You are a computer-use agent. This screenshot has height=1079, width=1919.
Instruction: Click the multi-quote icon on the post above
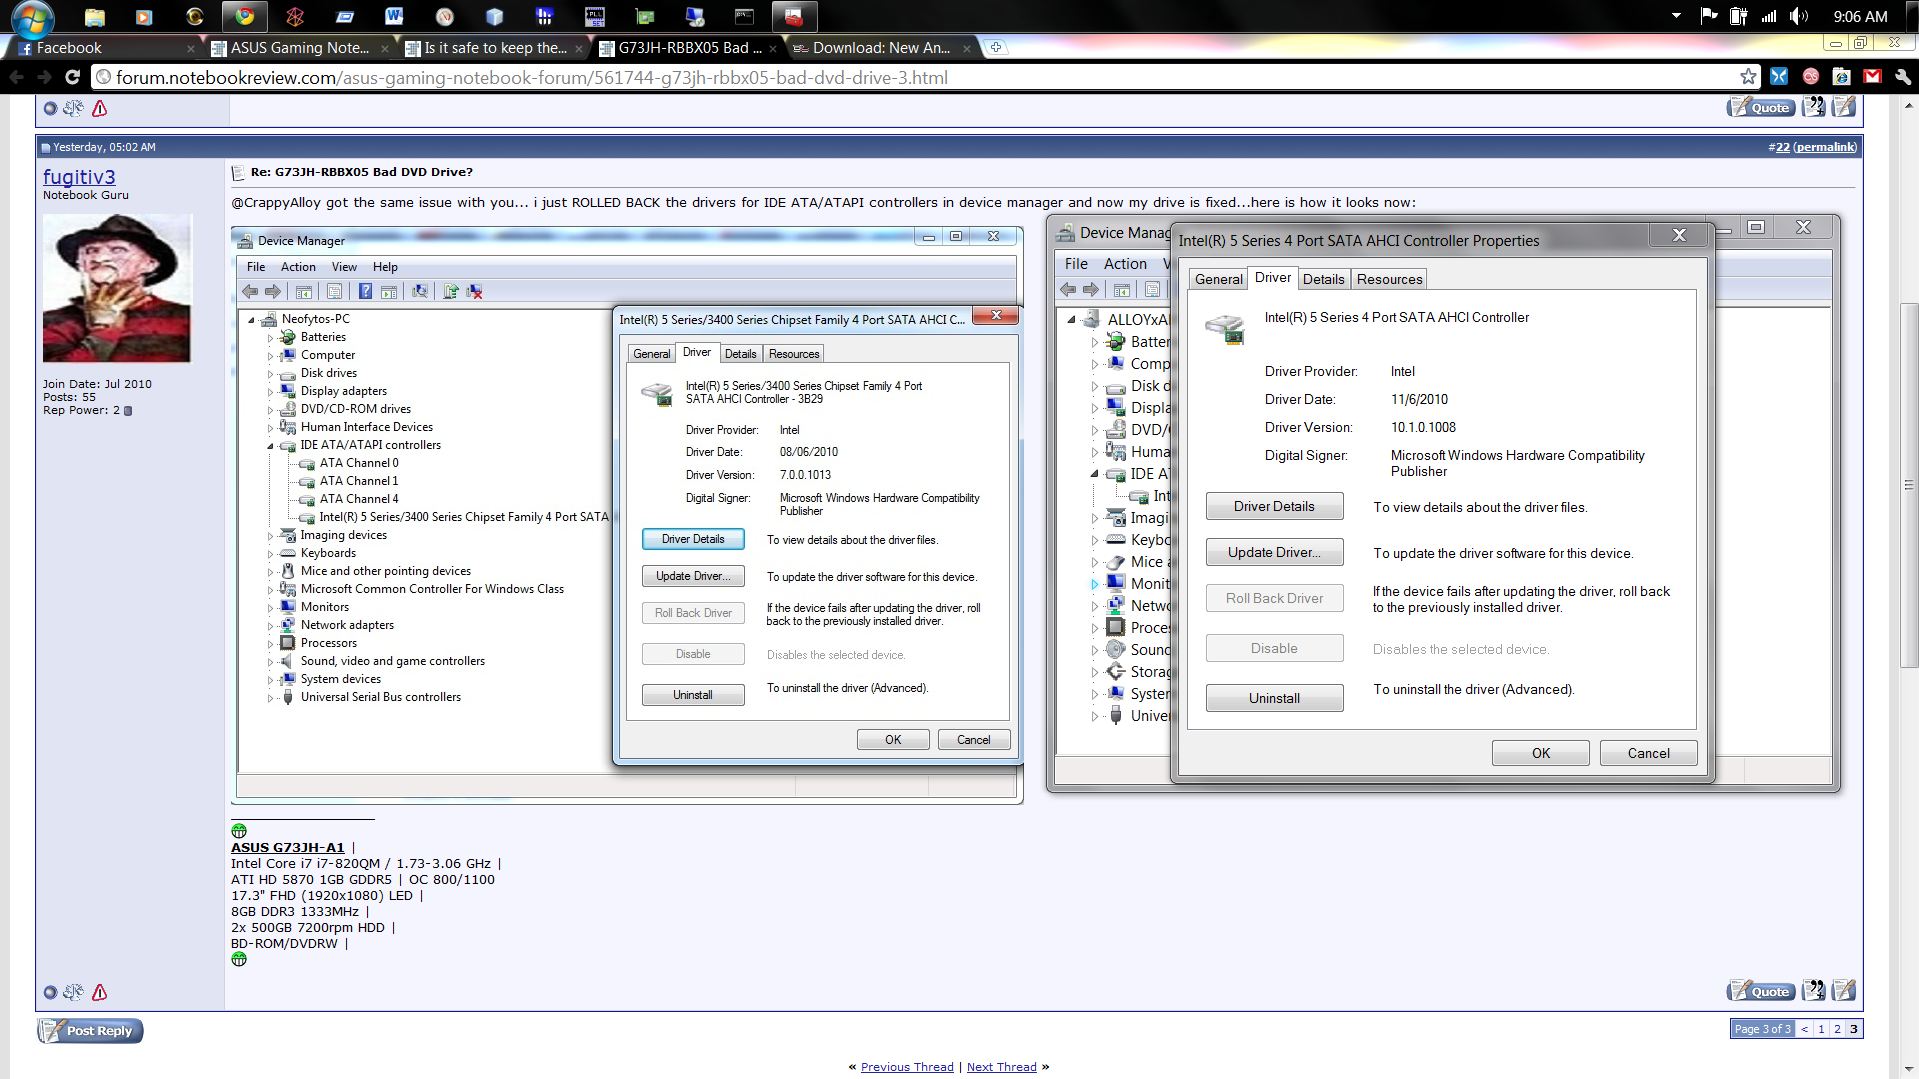[1814, 107]
